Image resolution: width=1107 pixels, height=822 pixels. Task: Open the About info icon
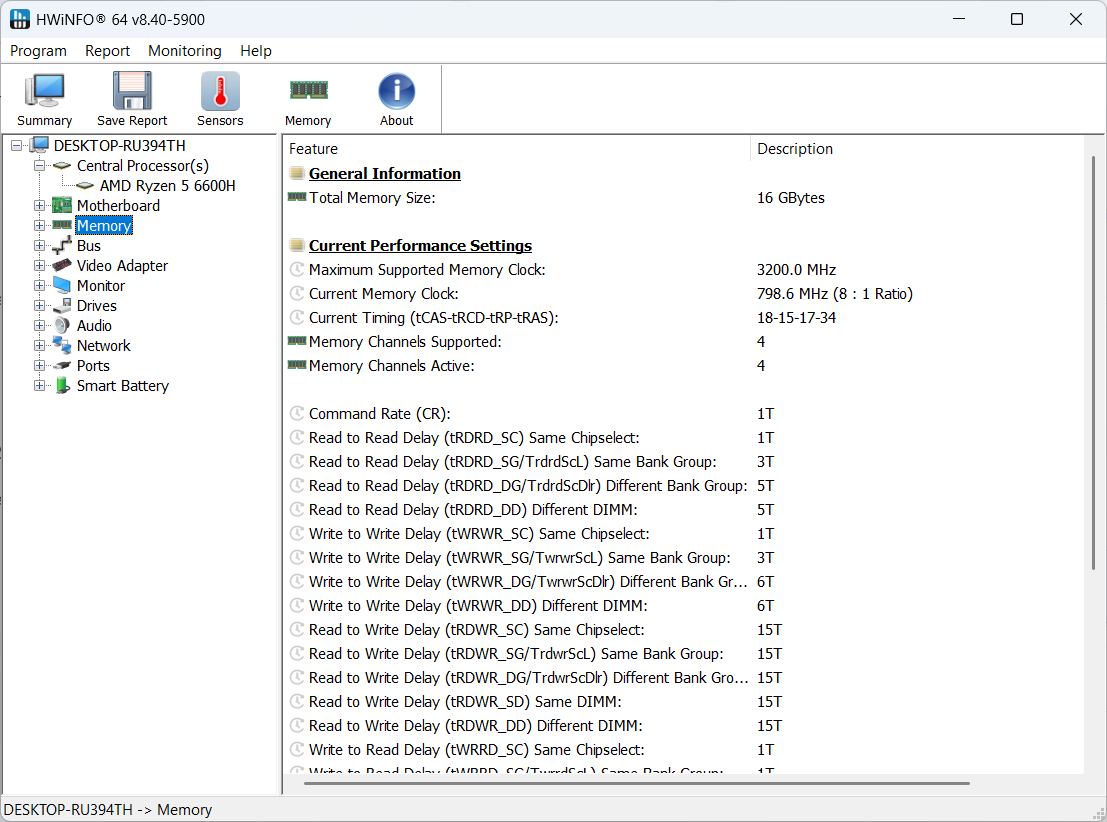(x=396, y=92)
